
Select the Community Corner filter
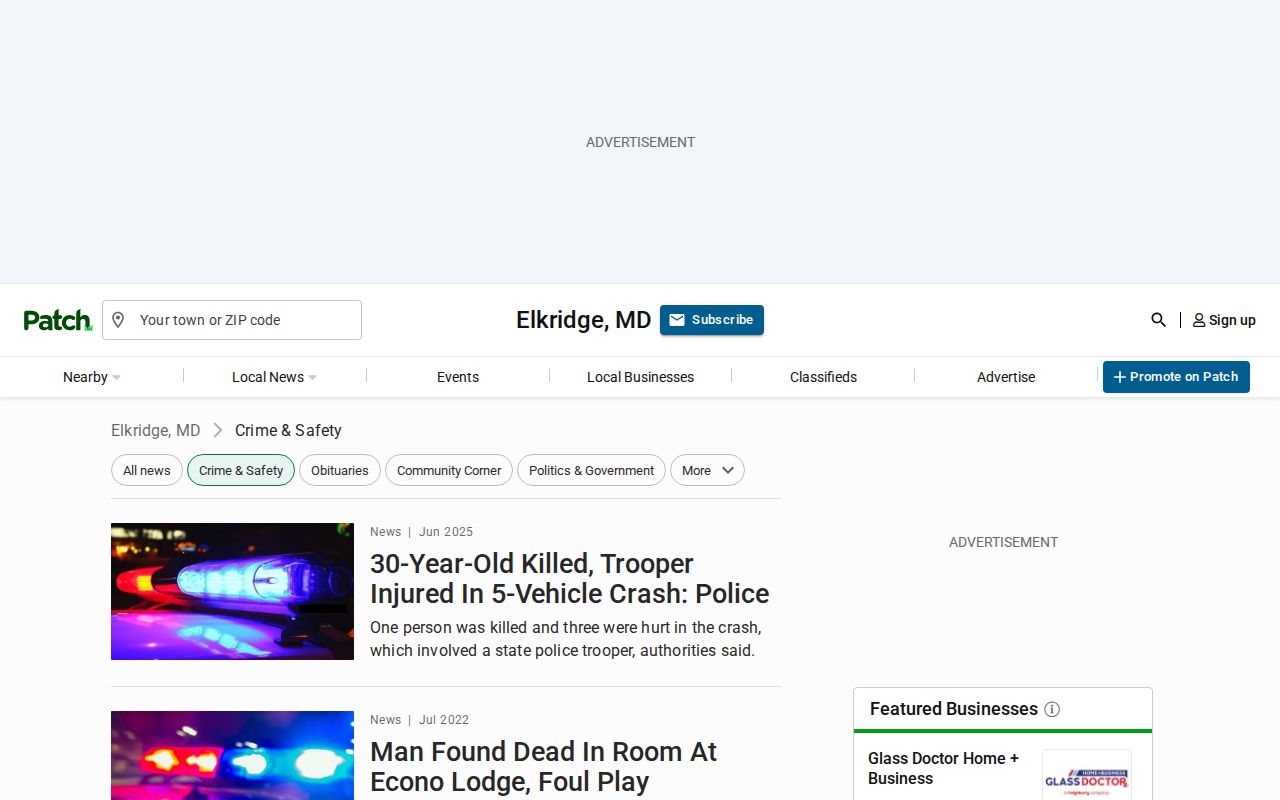449,470
